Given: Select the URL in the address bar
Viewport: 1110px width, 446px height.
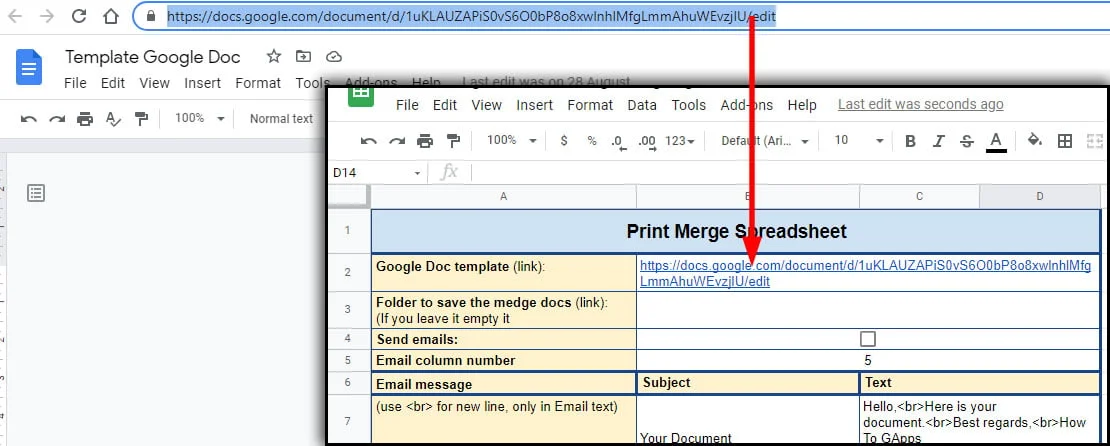Looking at the screenshot, I should tap(471, 16).
